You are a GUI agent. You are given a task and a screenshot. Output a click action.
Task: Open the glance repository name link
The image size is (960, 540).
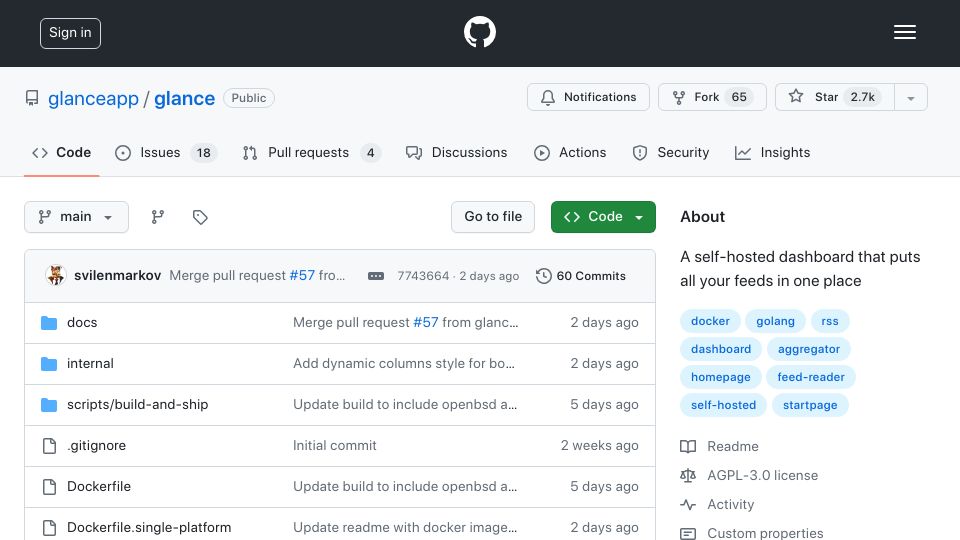pos(184,99)
